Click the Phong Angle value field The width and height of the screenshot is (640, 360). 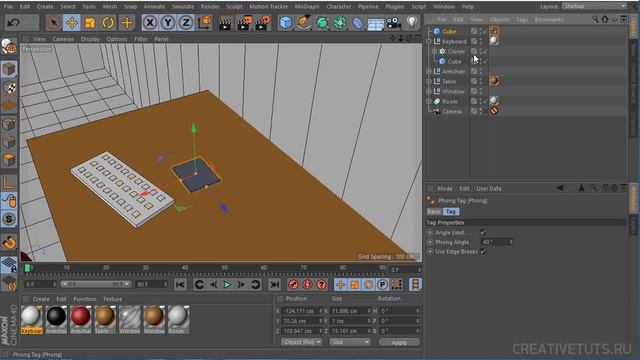coord(496,242)
